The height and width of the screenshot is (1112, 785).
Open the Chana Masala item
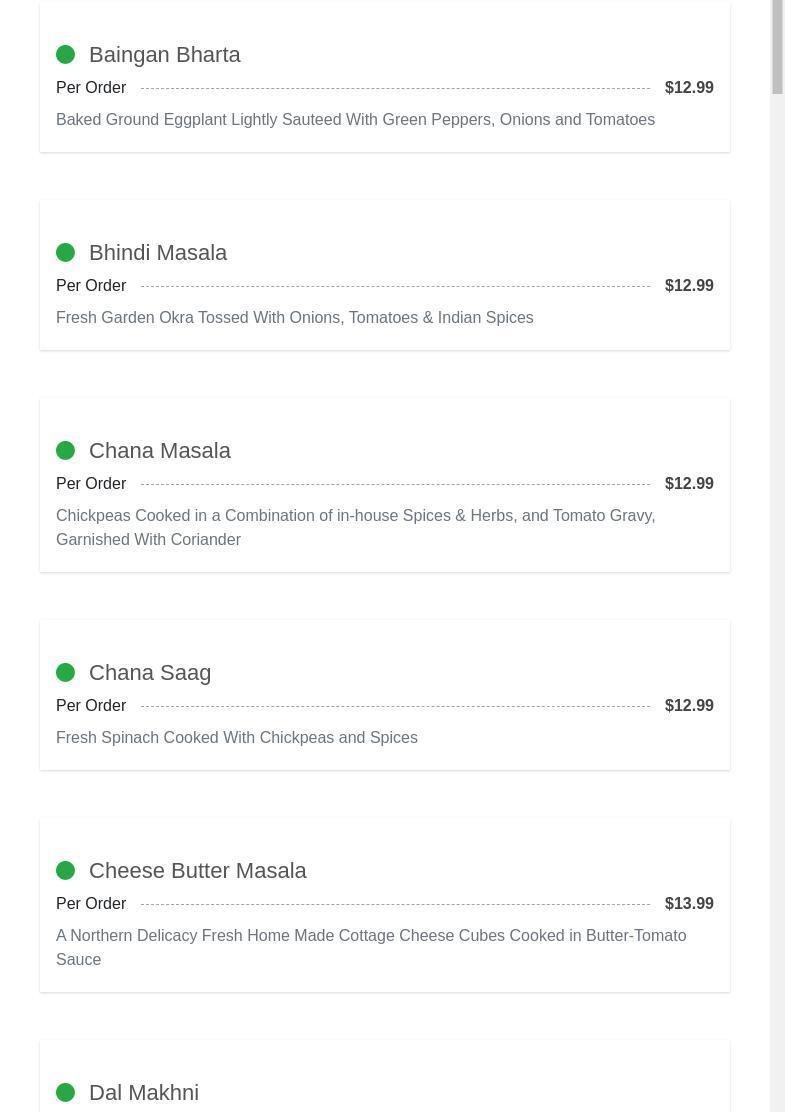click(x=159, y=451)
